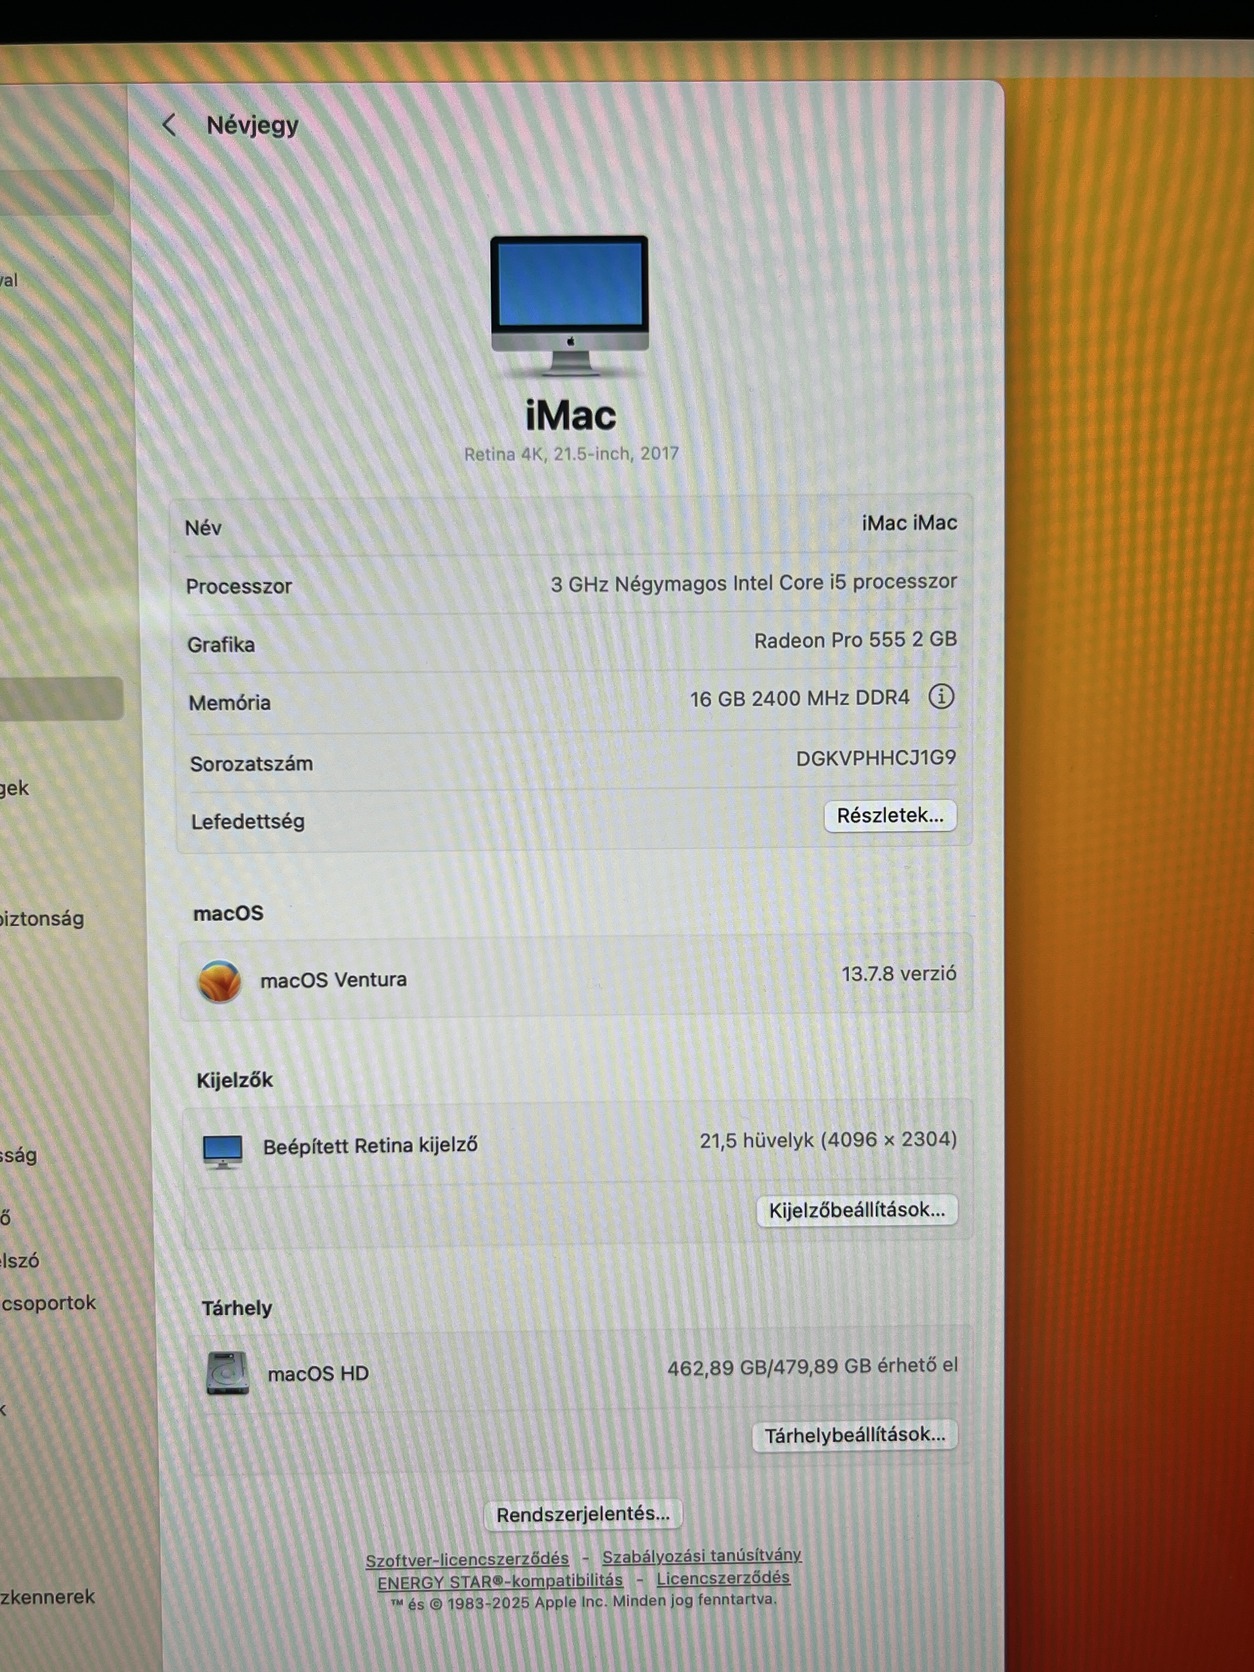Image resolution: width=1254 pixels, height=1672 pixels.
Task: Open Tárhelybeállítások... storage settings
Action: [x=855, y=1435]
